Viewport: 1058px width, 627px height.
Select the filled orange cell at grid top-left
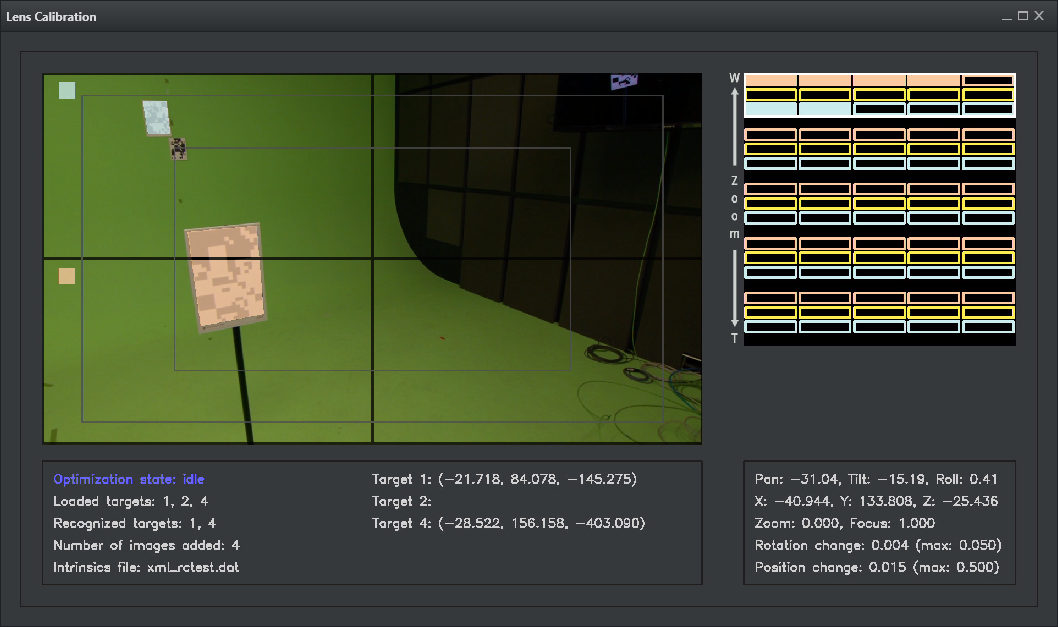[771, 80]
